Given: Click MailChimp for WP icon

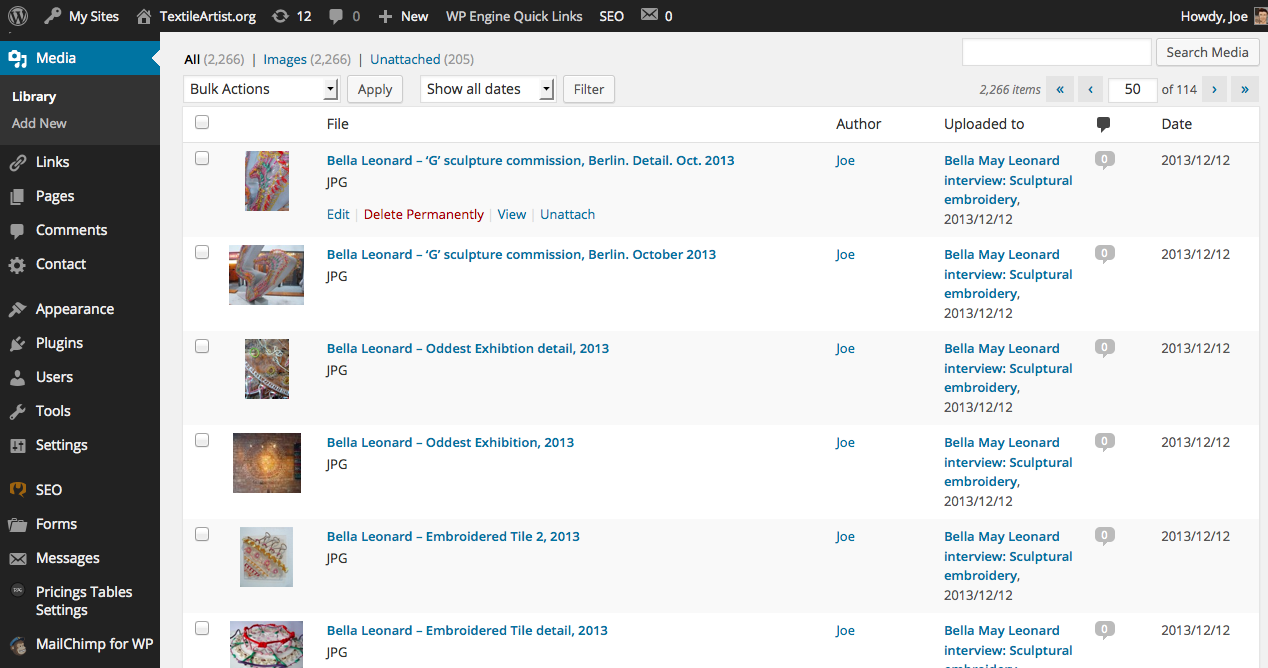Looking at the screenshot, I should (17, 645).
